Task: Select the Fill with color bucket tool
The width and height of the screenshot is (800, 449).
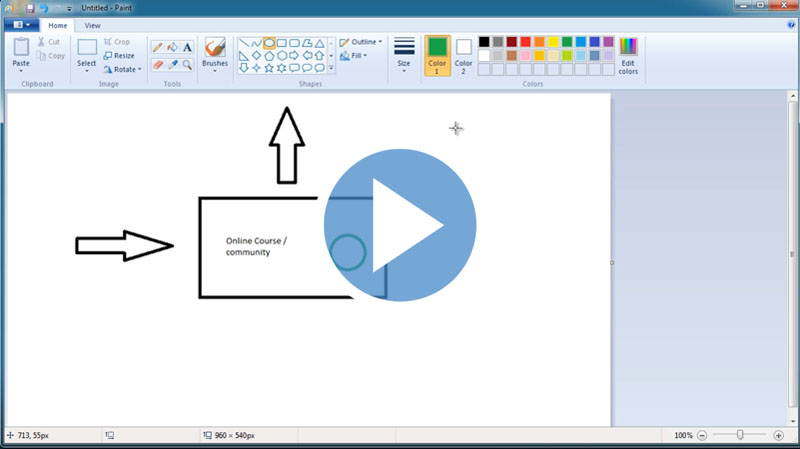Action: (x=172, y=47)
